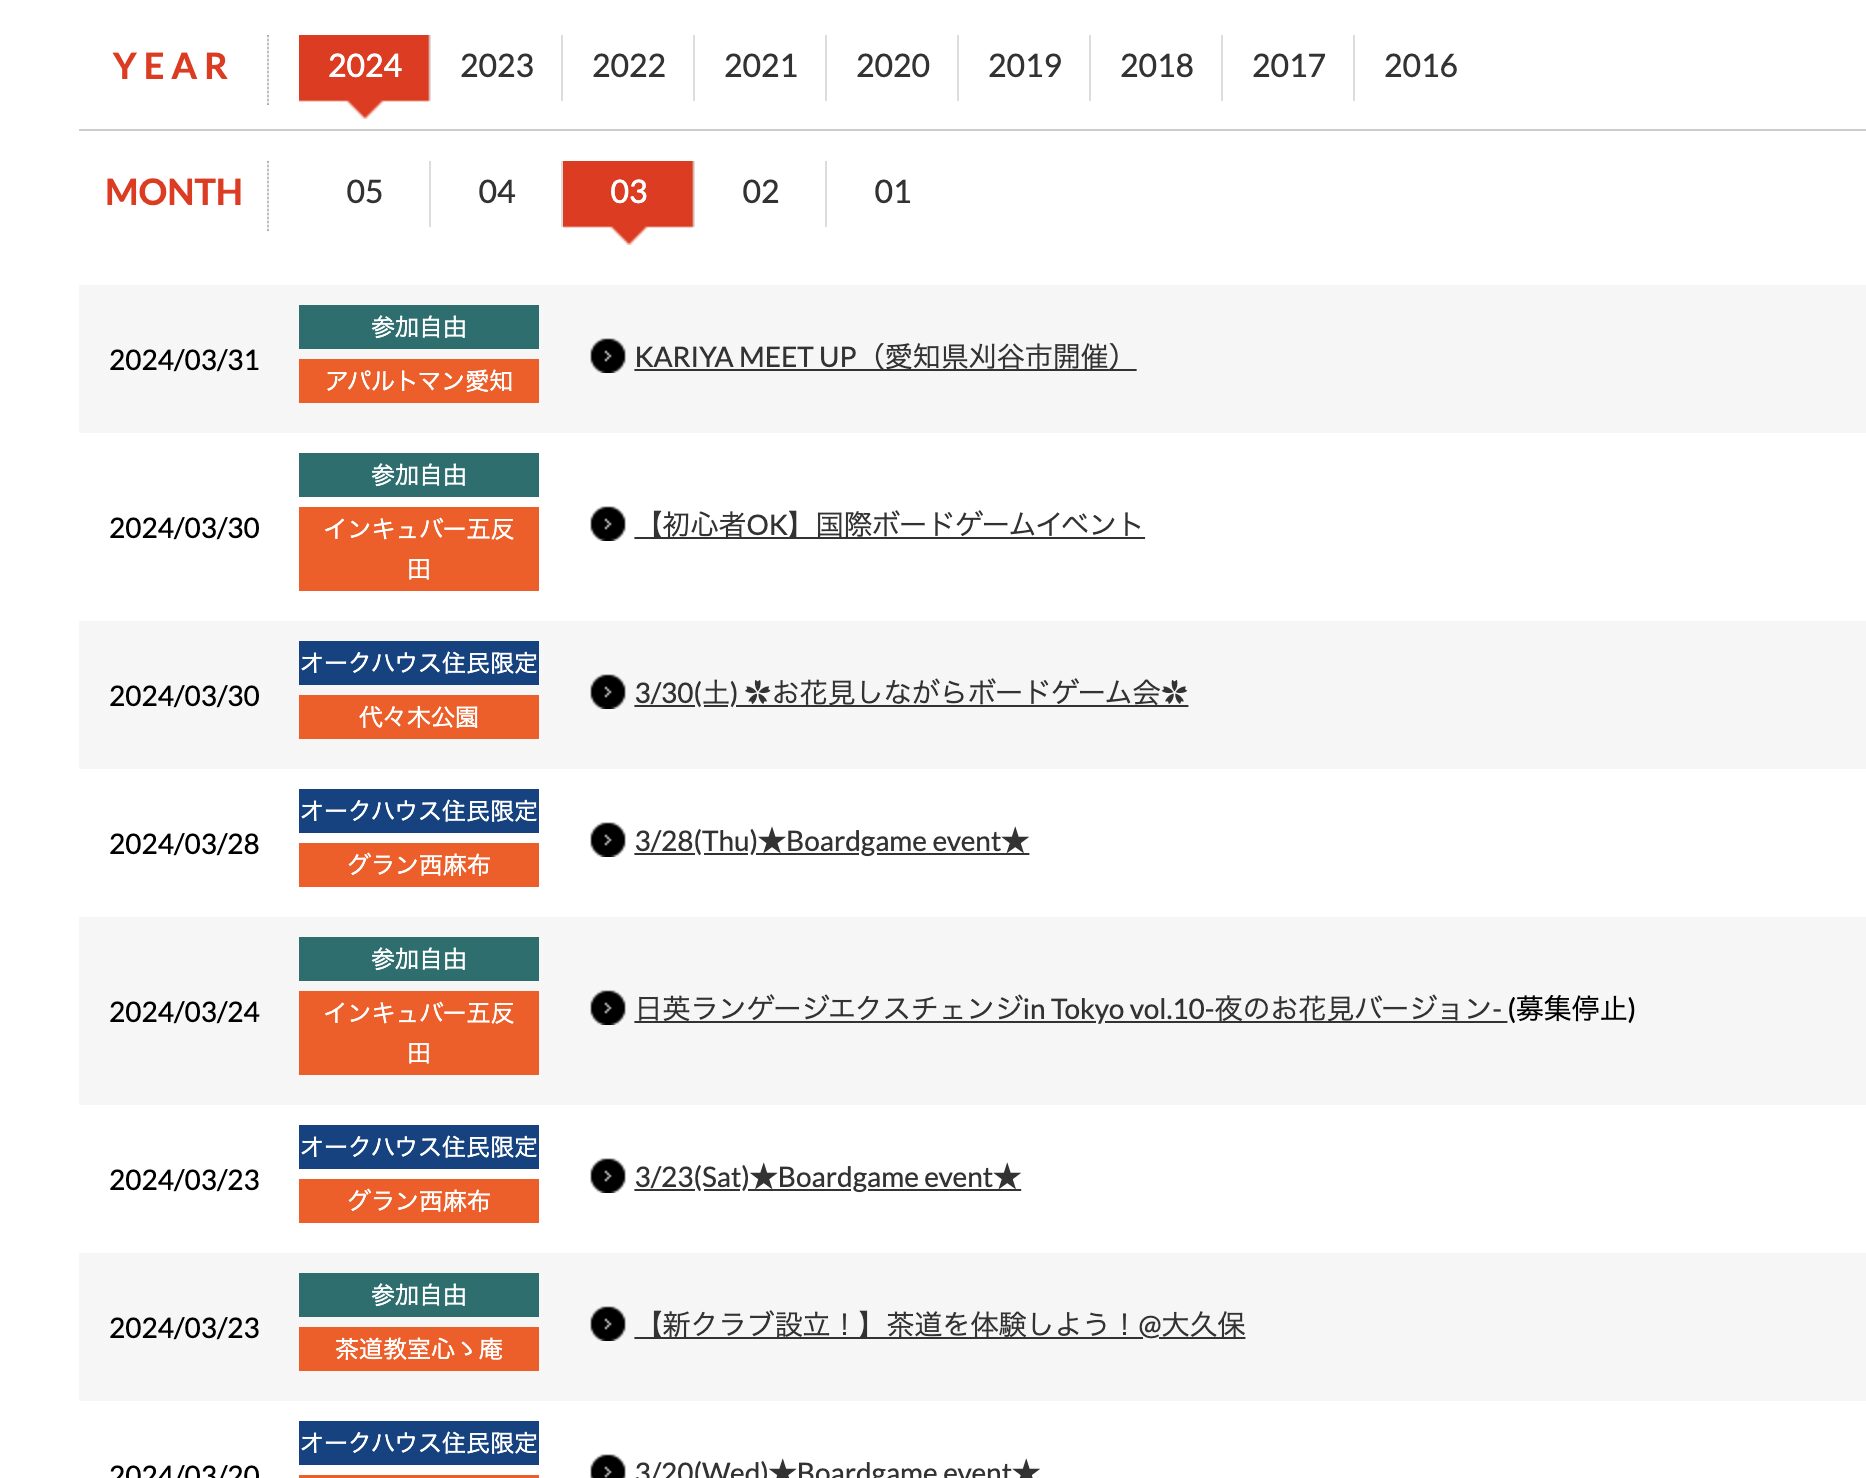Open 日英ランゲージエクスチェンジ vol.10 link
The image size is (1866, 1478).
pos(1070,1009)
